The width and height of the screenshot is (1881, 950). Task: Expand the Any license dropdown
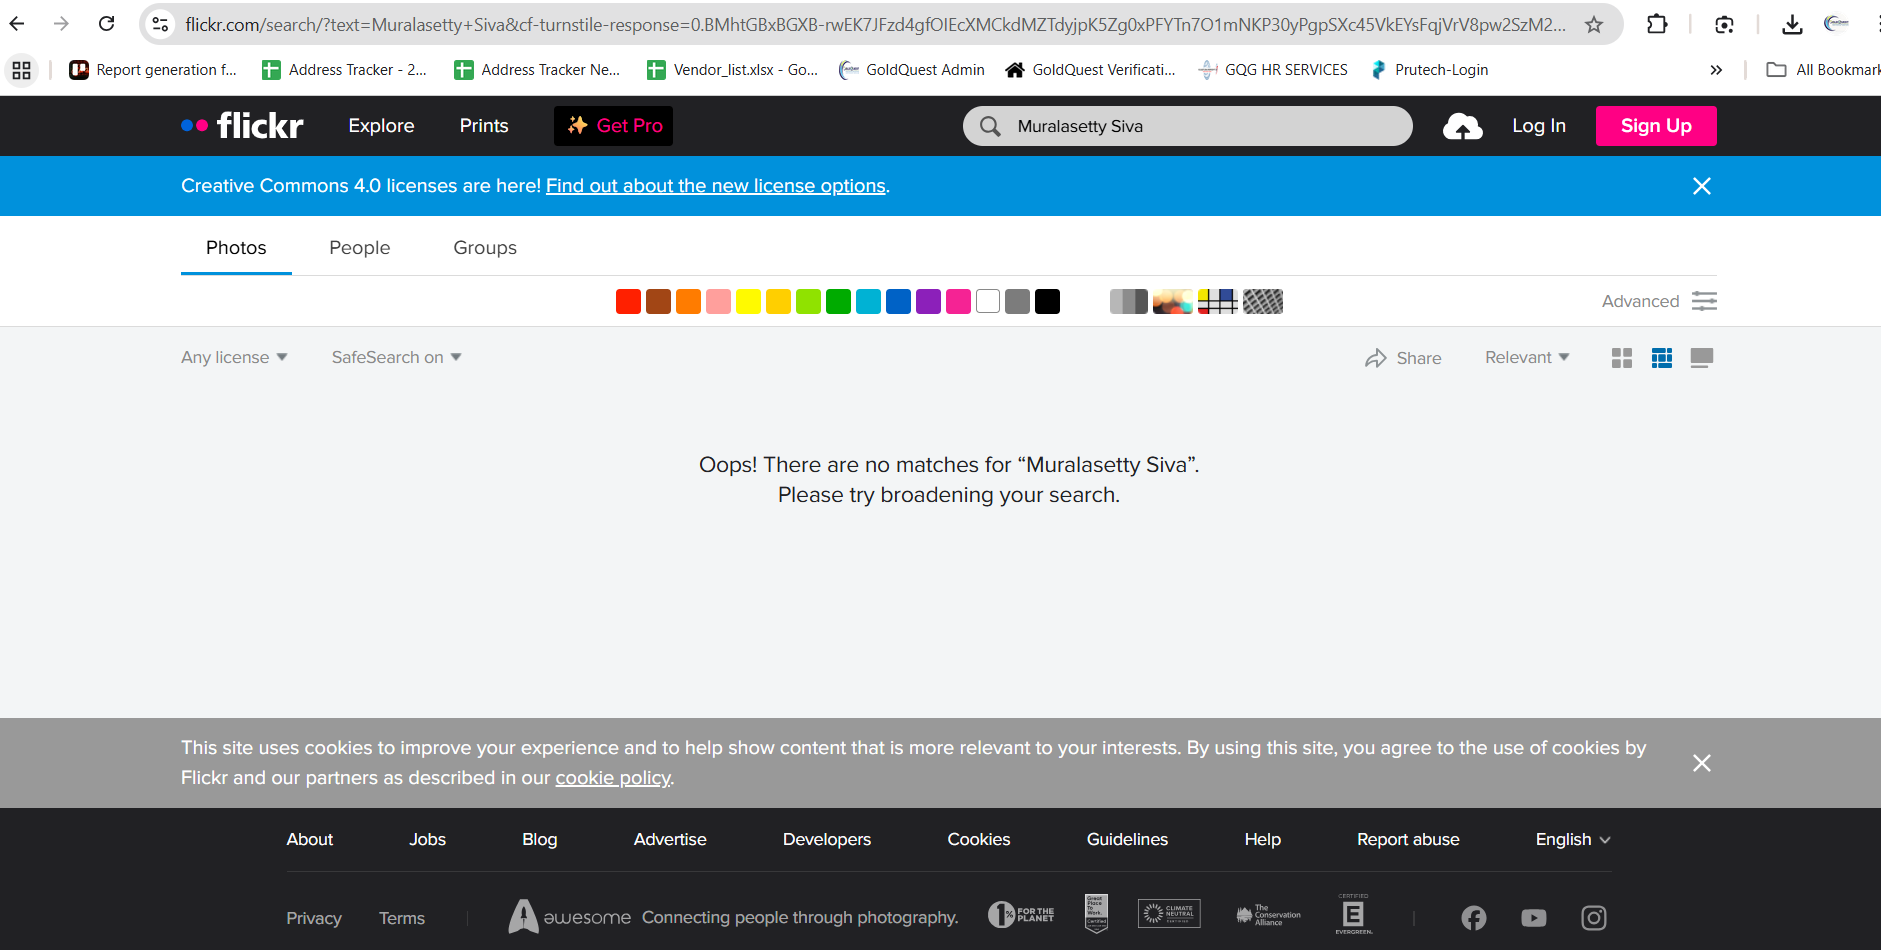234,358
